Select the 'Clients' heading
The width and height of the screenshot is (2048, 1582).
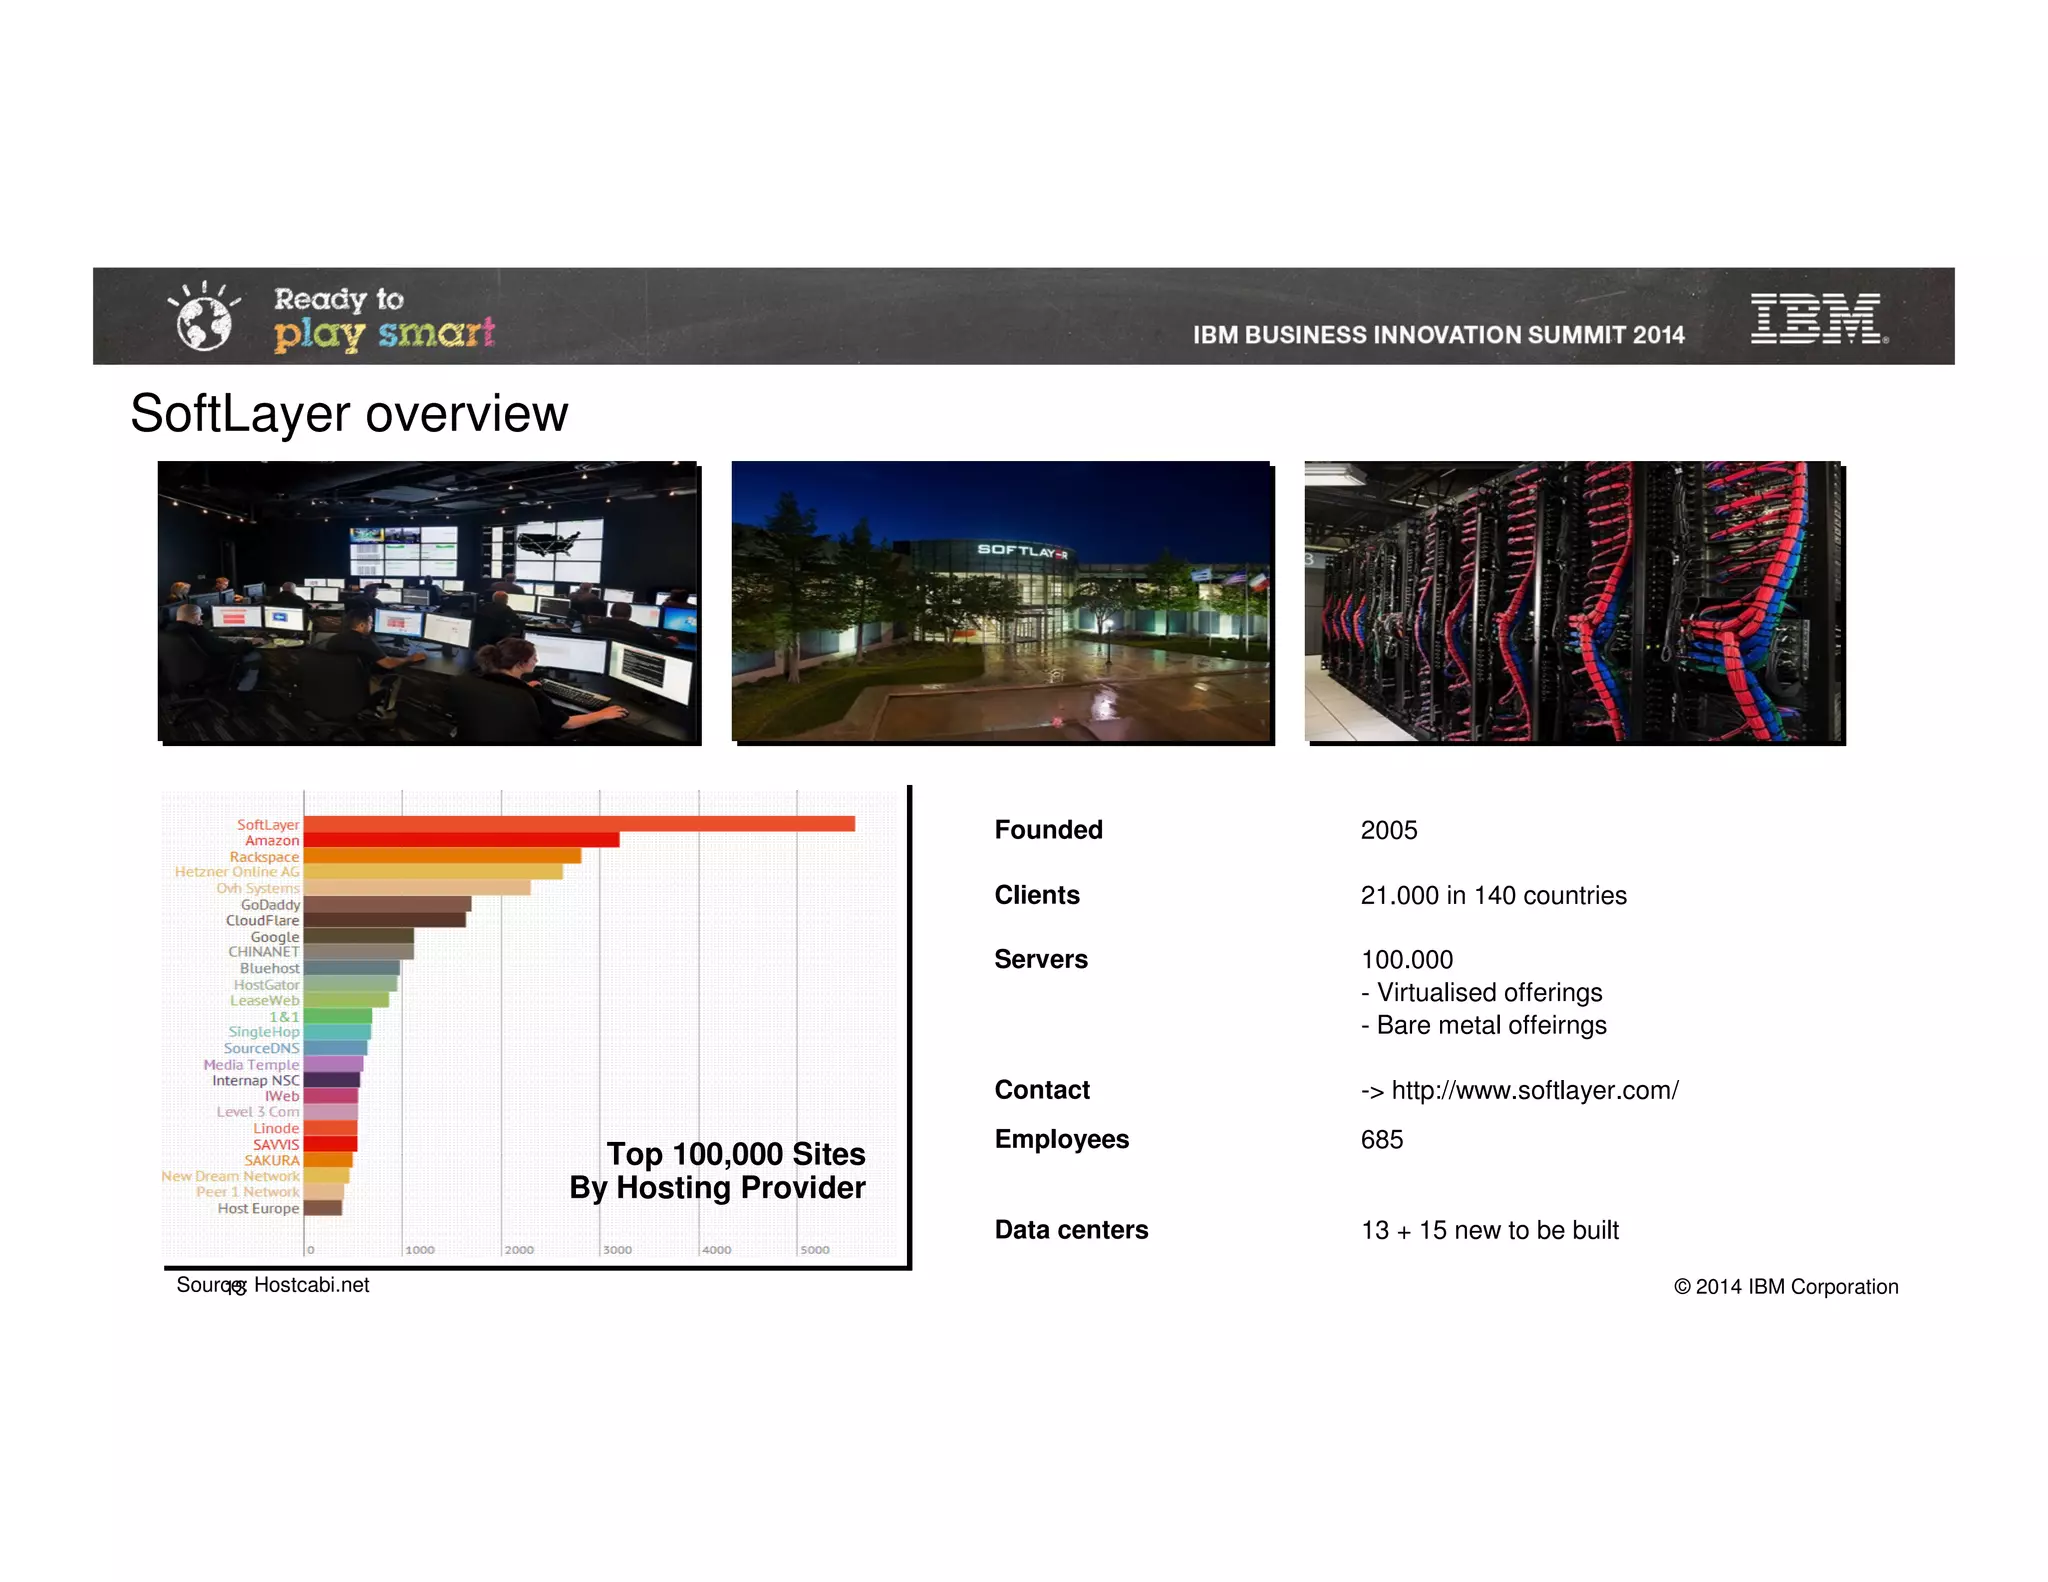(x=1037, y=895)
